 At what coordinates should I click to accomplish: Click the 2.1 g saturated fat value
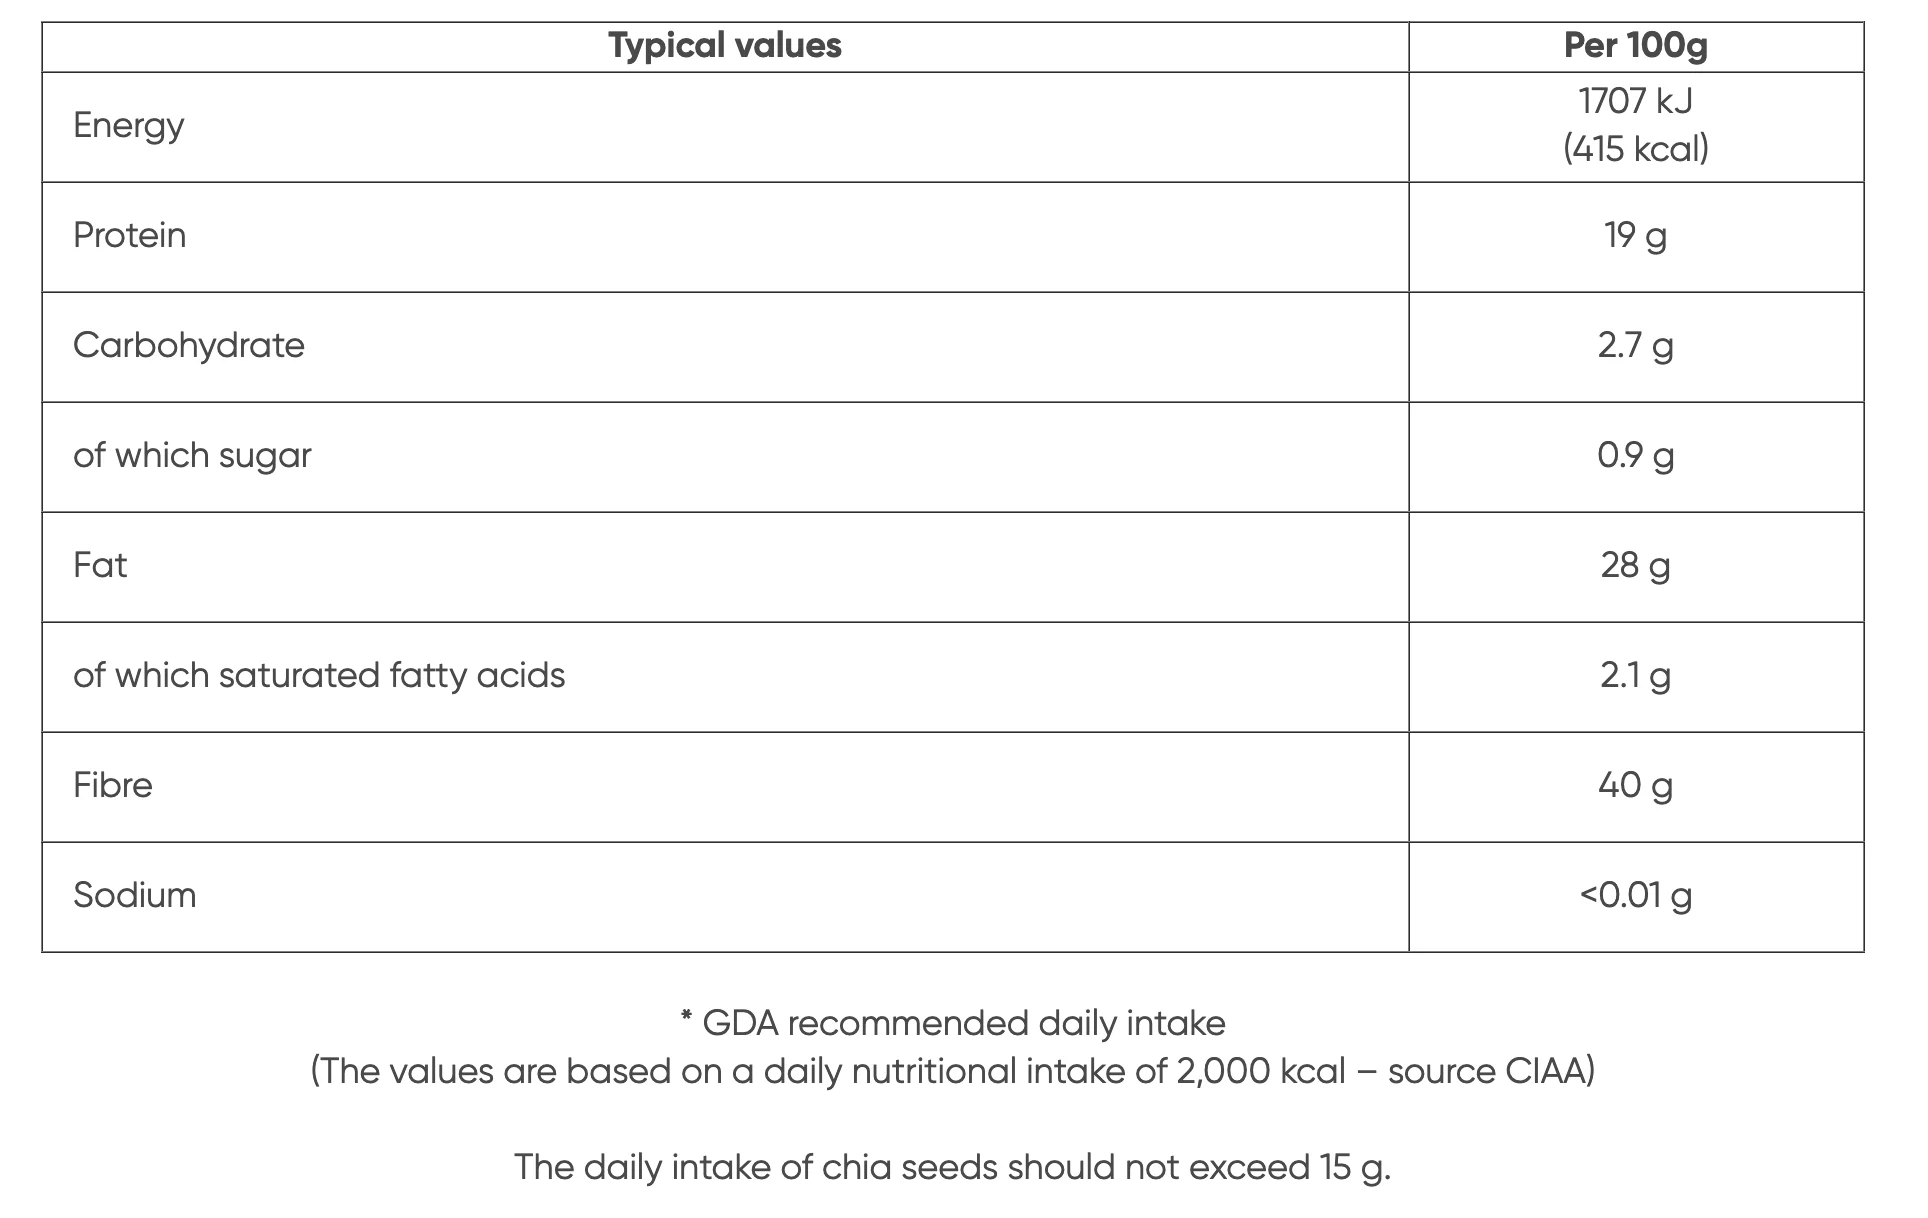coord(1636,676)
